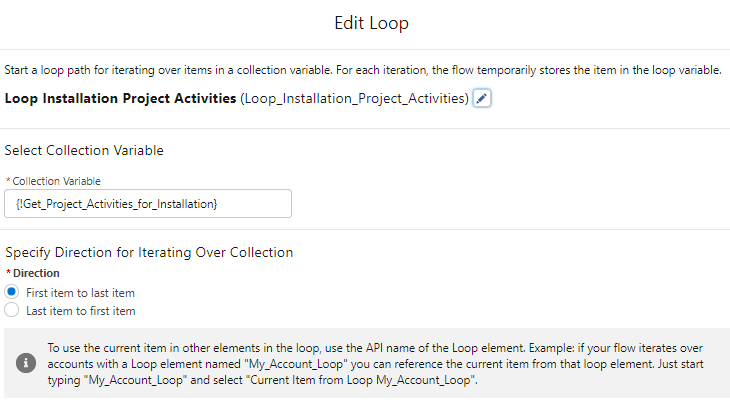Click the red asterisk before Collection Variable
The width and height of the screenshot is (730, 403).
tap(8, 180)
